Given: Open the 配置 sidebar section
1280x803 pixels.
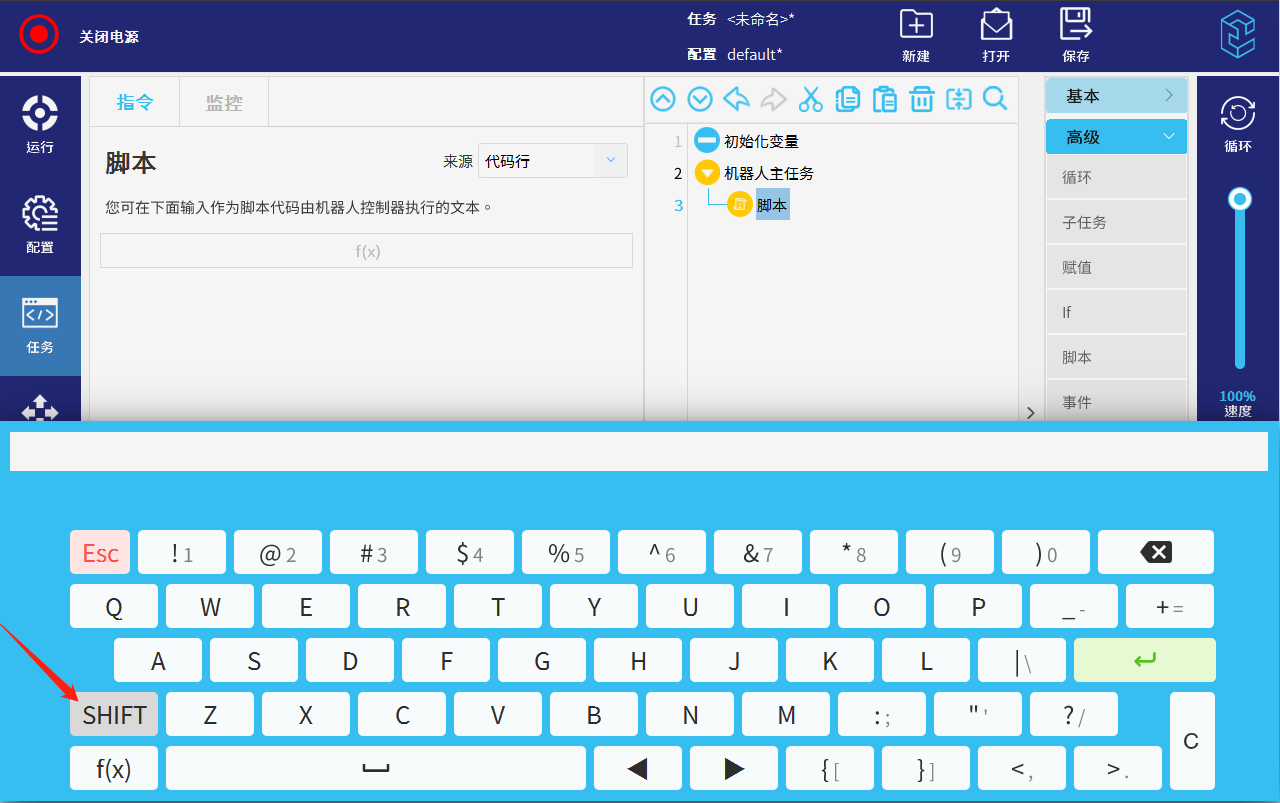Looking at the screenshot, I should point(40,225).
